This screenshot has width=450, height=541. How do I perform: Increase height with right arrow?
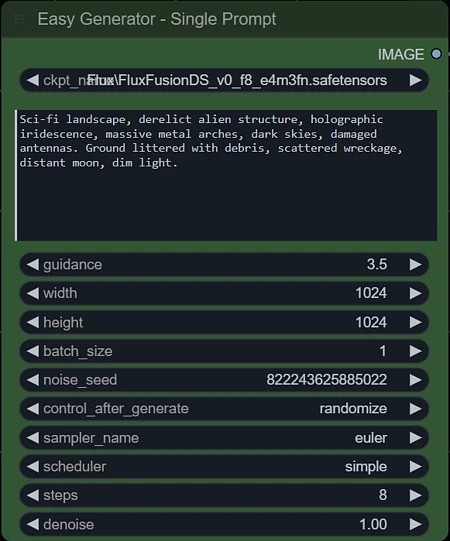415,322
